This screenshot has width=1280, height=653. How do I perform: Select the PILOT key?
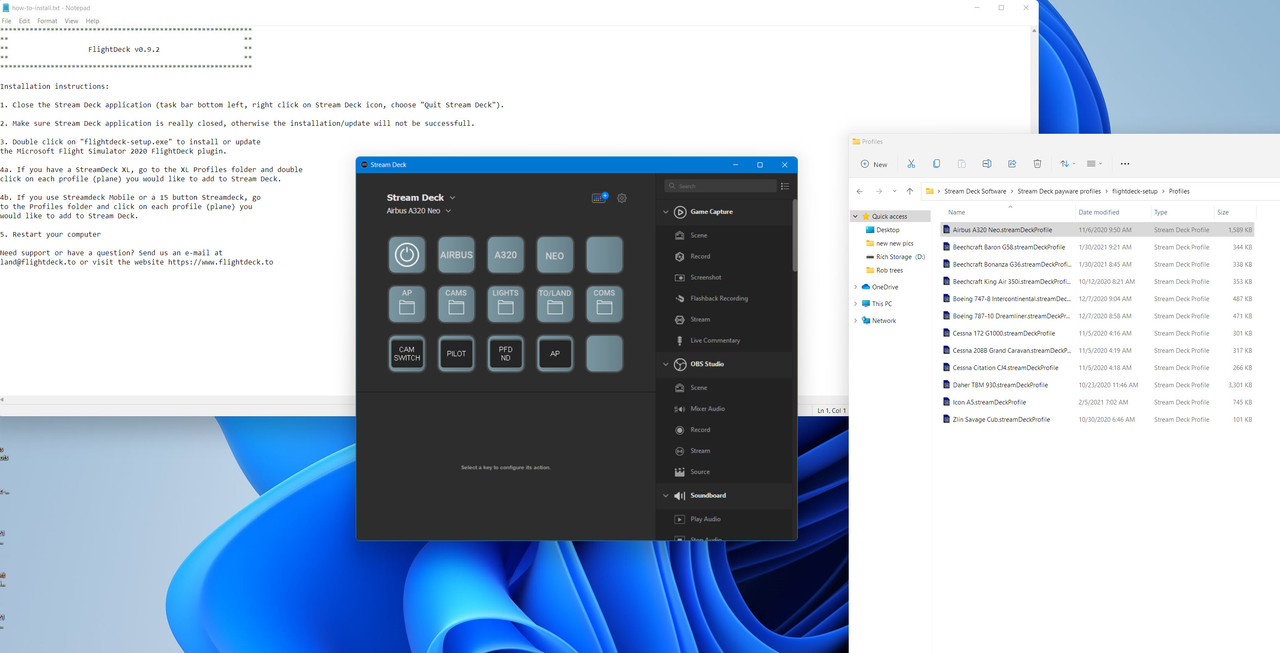(x=456, y=353)
